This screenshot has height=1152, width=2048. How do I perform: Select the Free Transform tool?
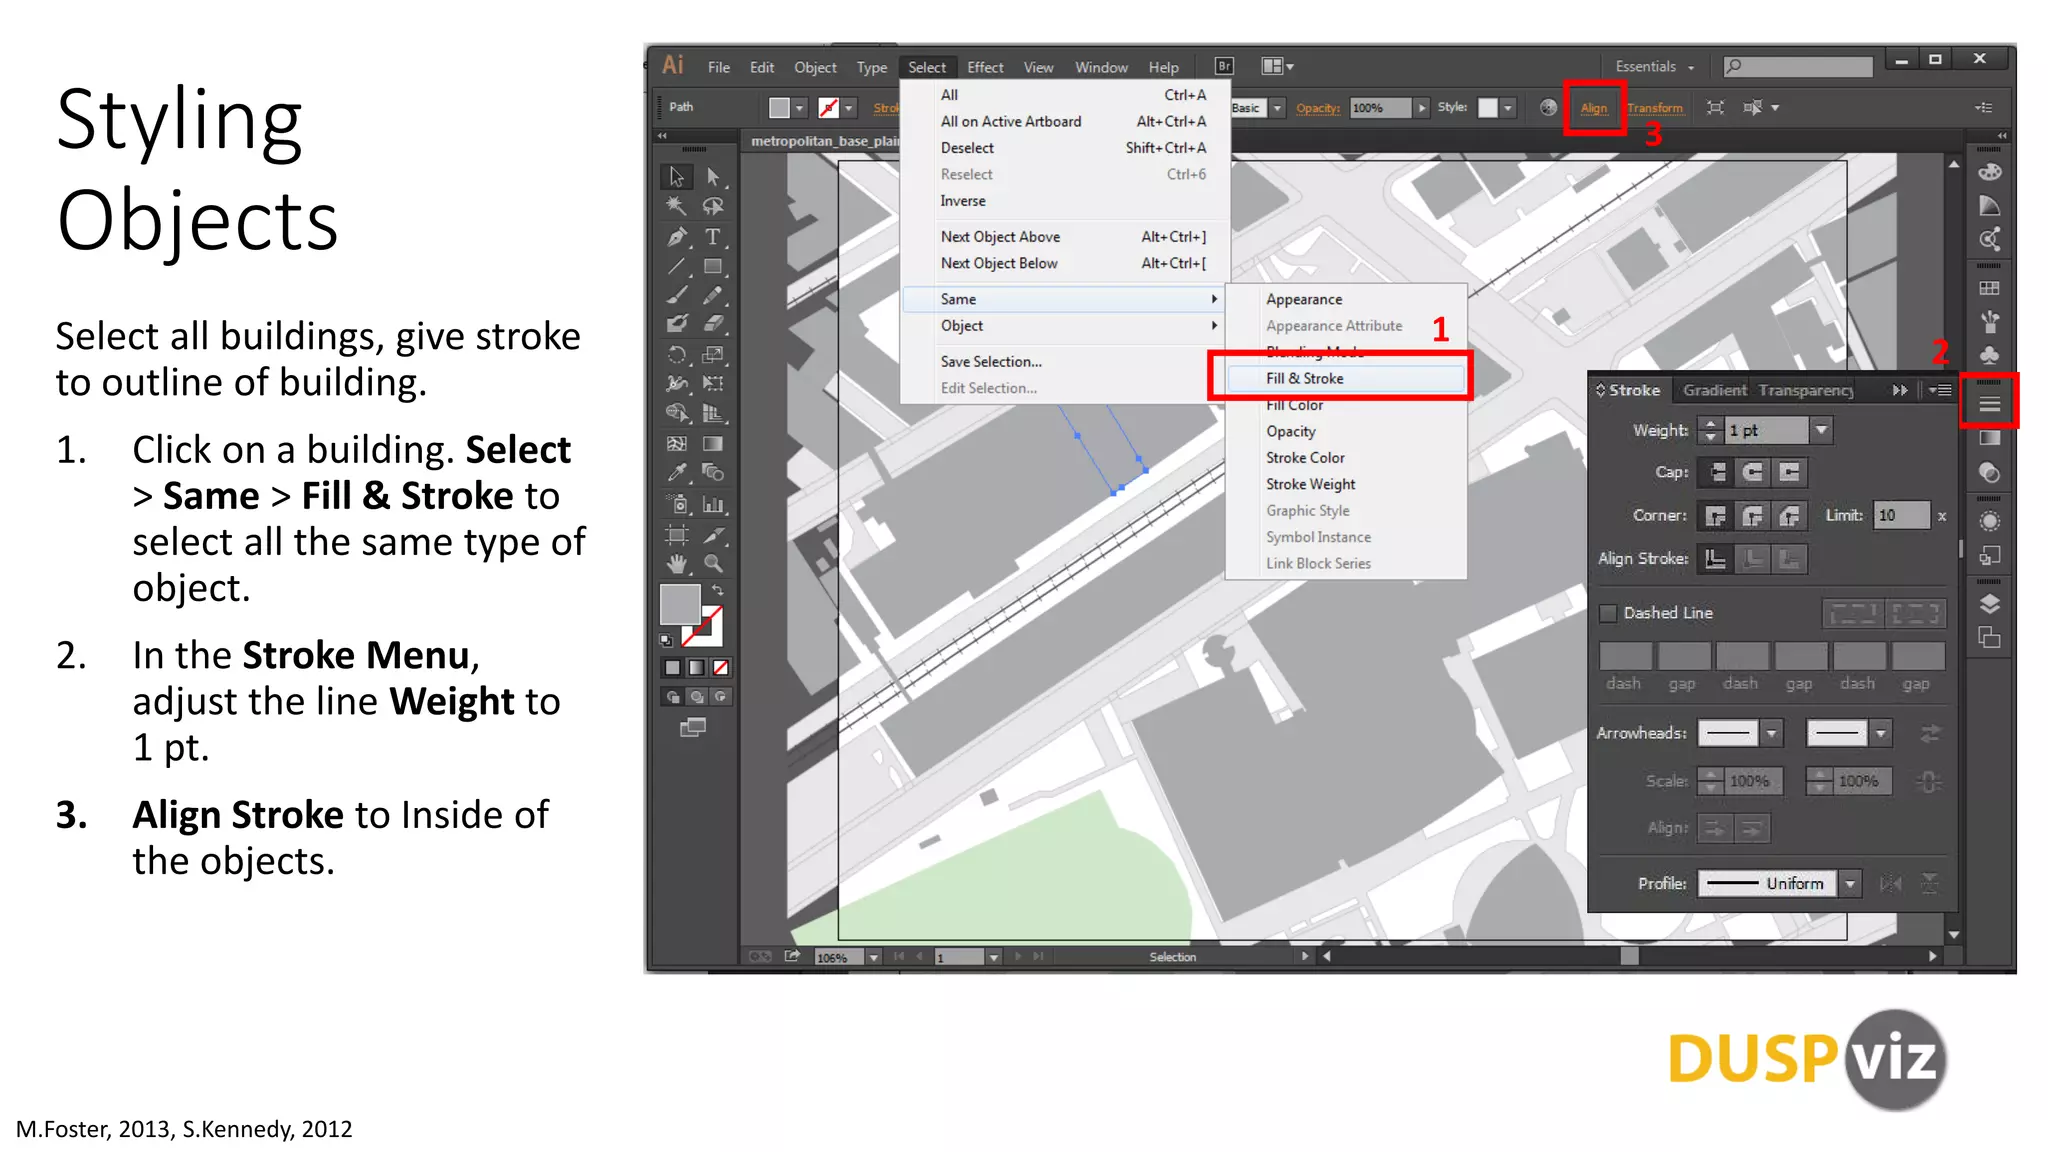[713, 384]
